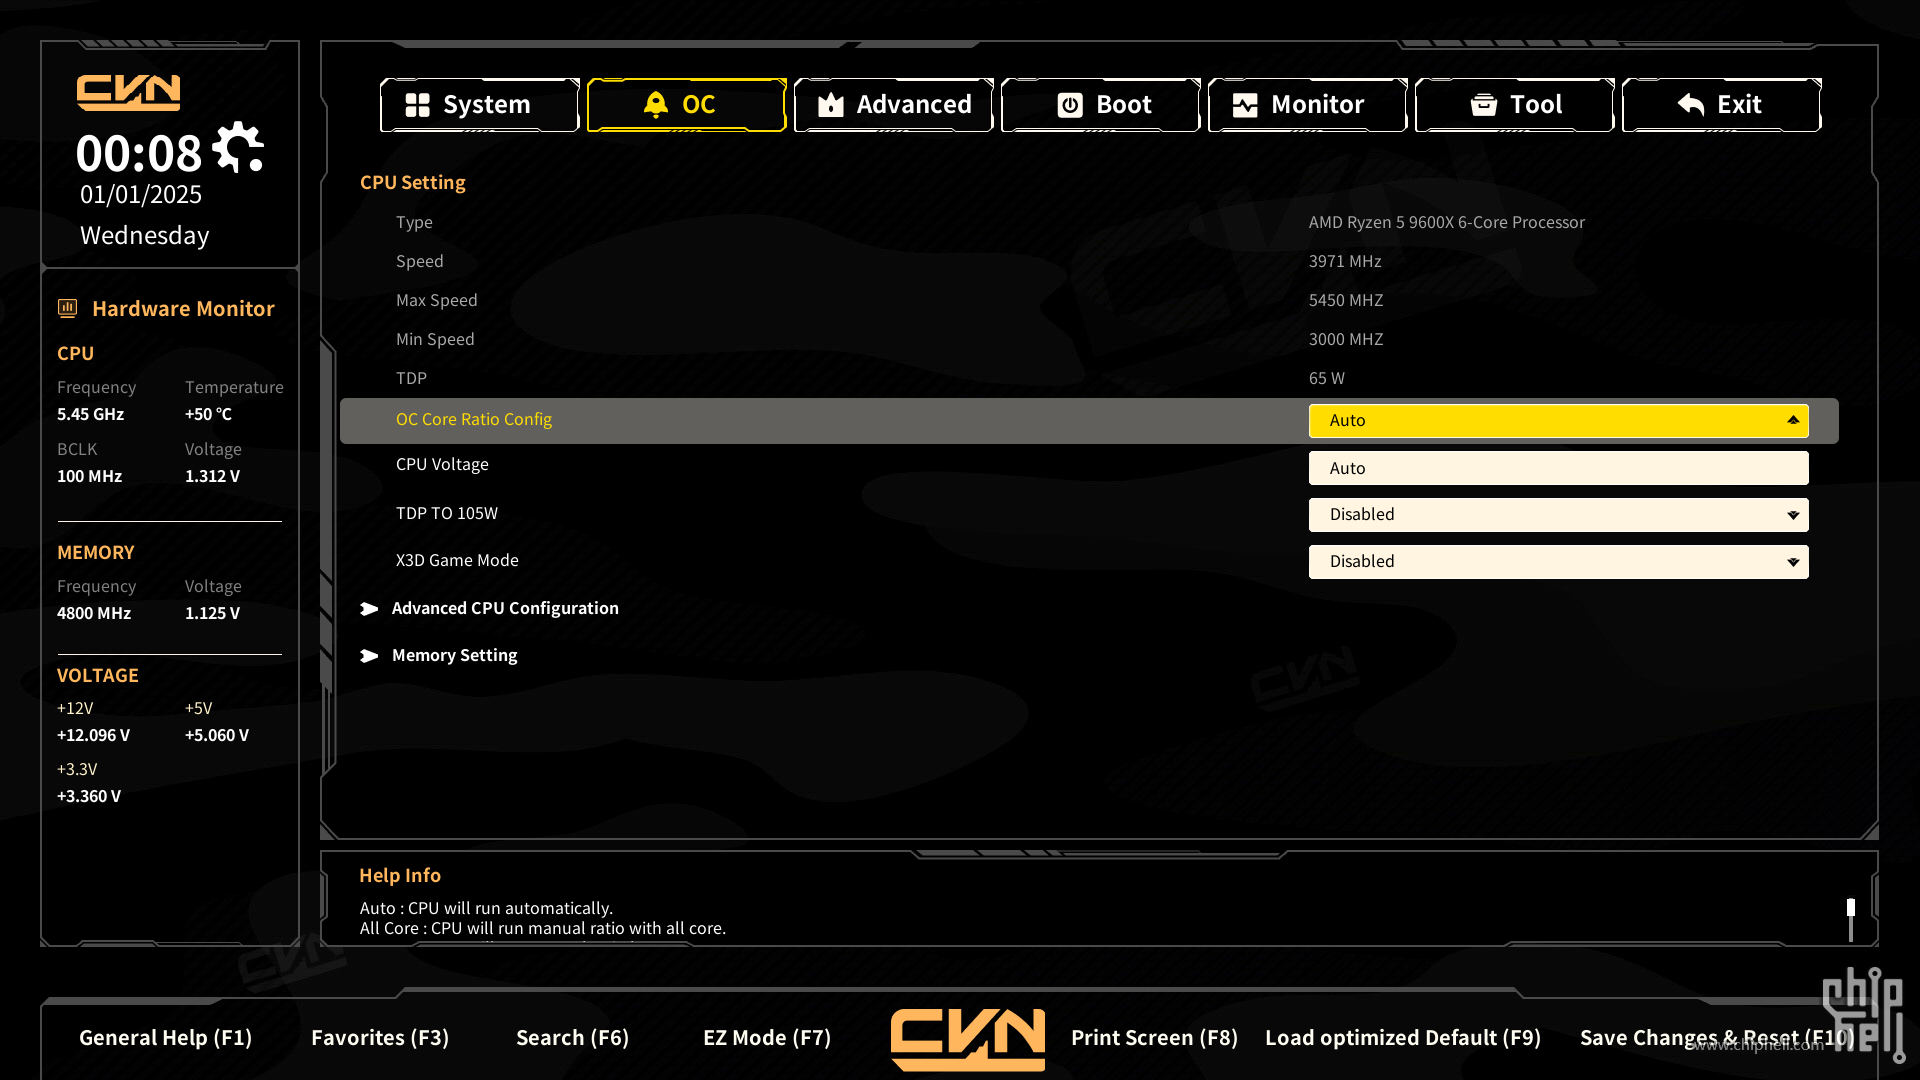Click the CVN logo in sidebar
This screenshot has height=1080, width=1920.
coord(128,92)
